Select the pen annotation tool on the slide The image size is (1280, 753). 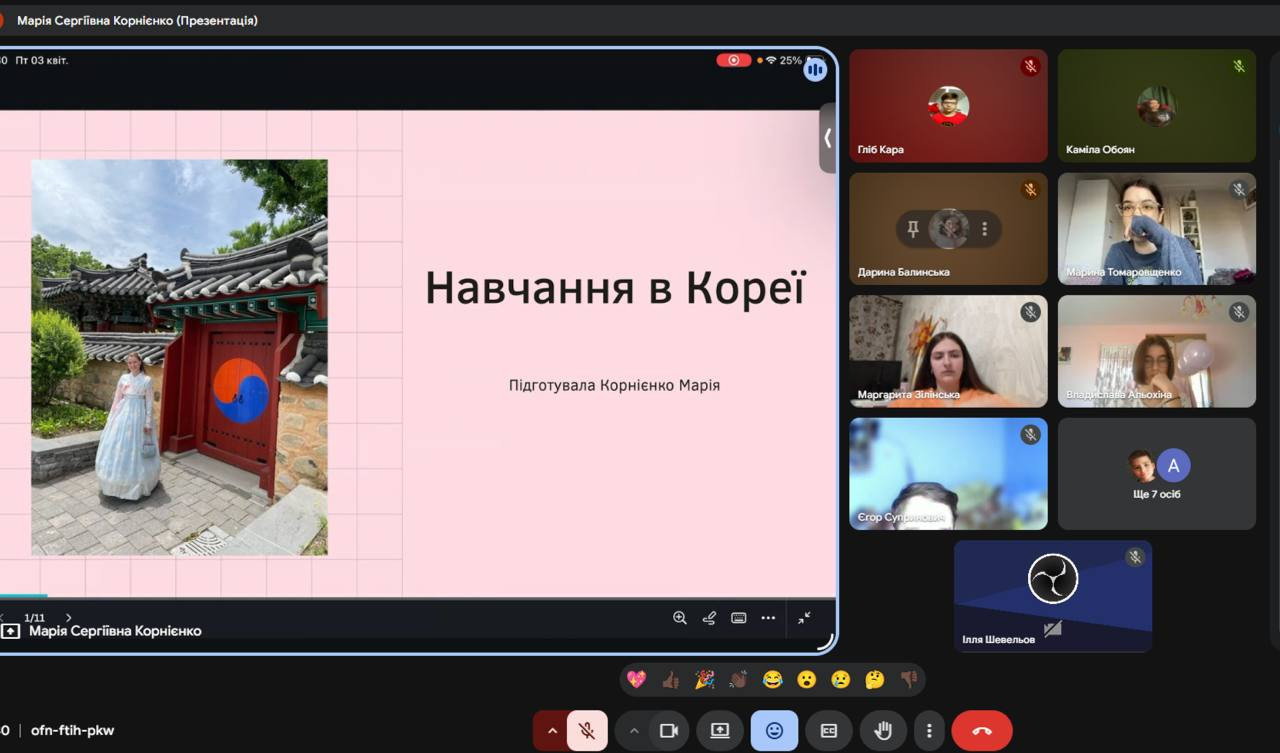(709, 618)
